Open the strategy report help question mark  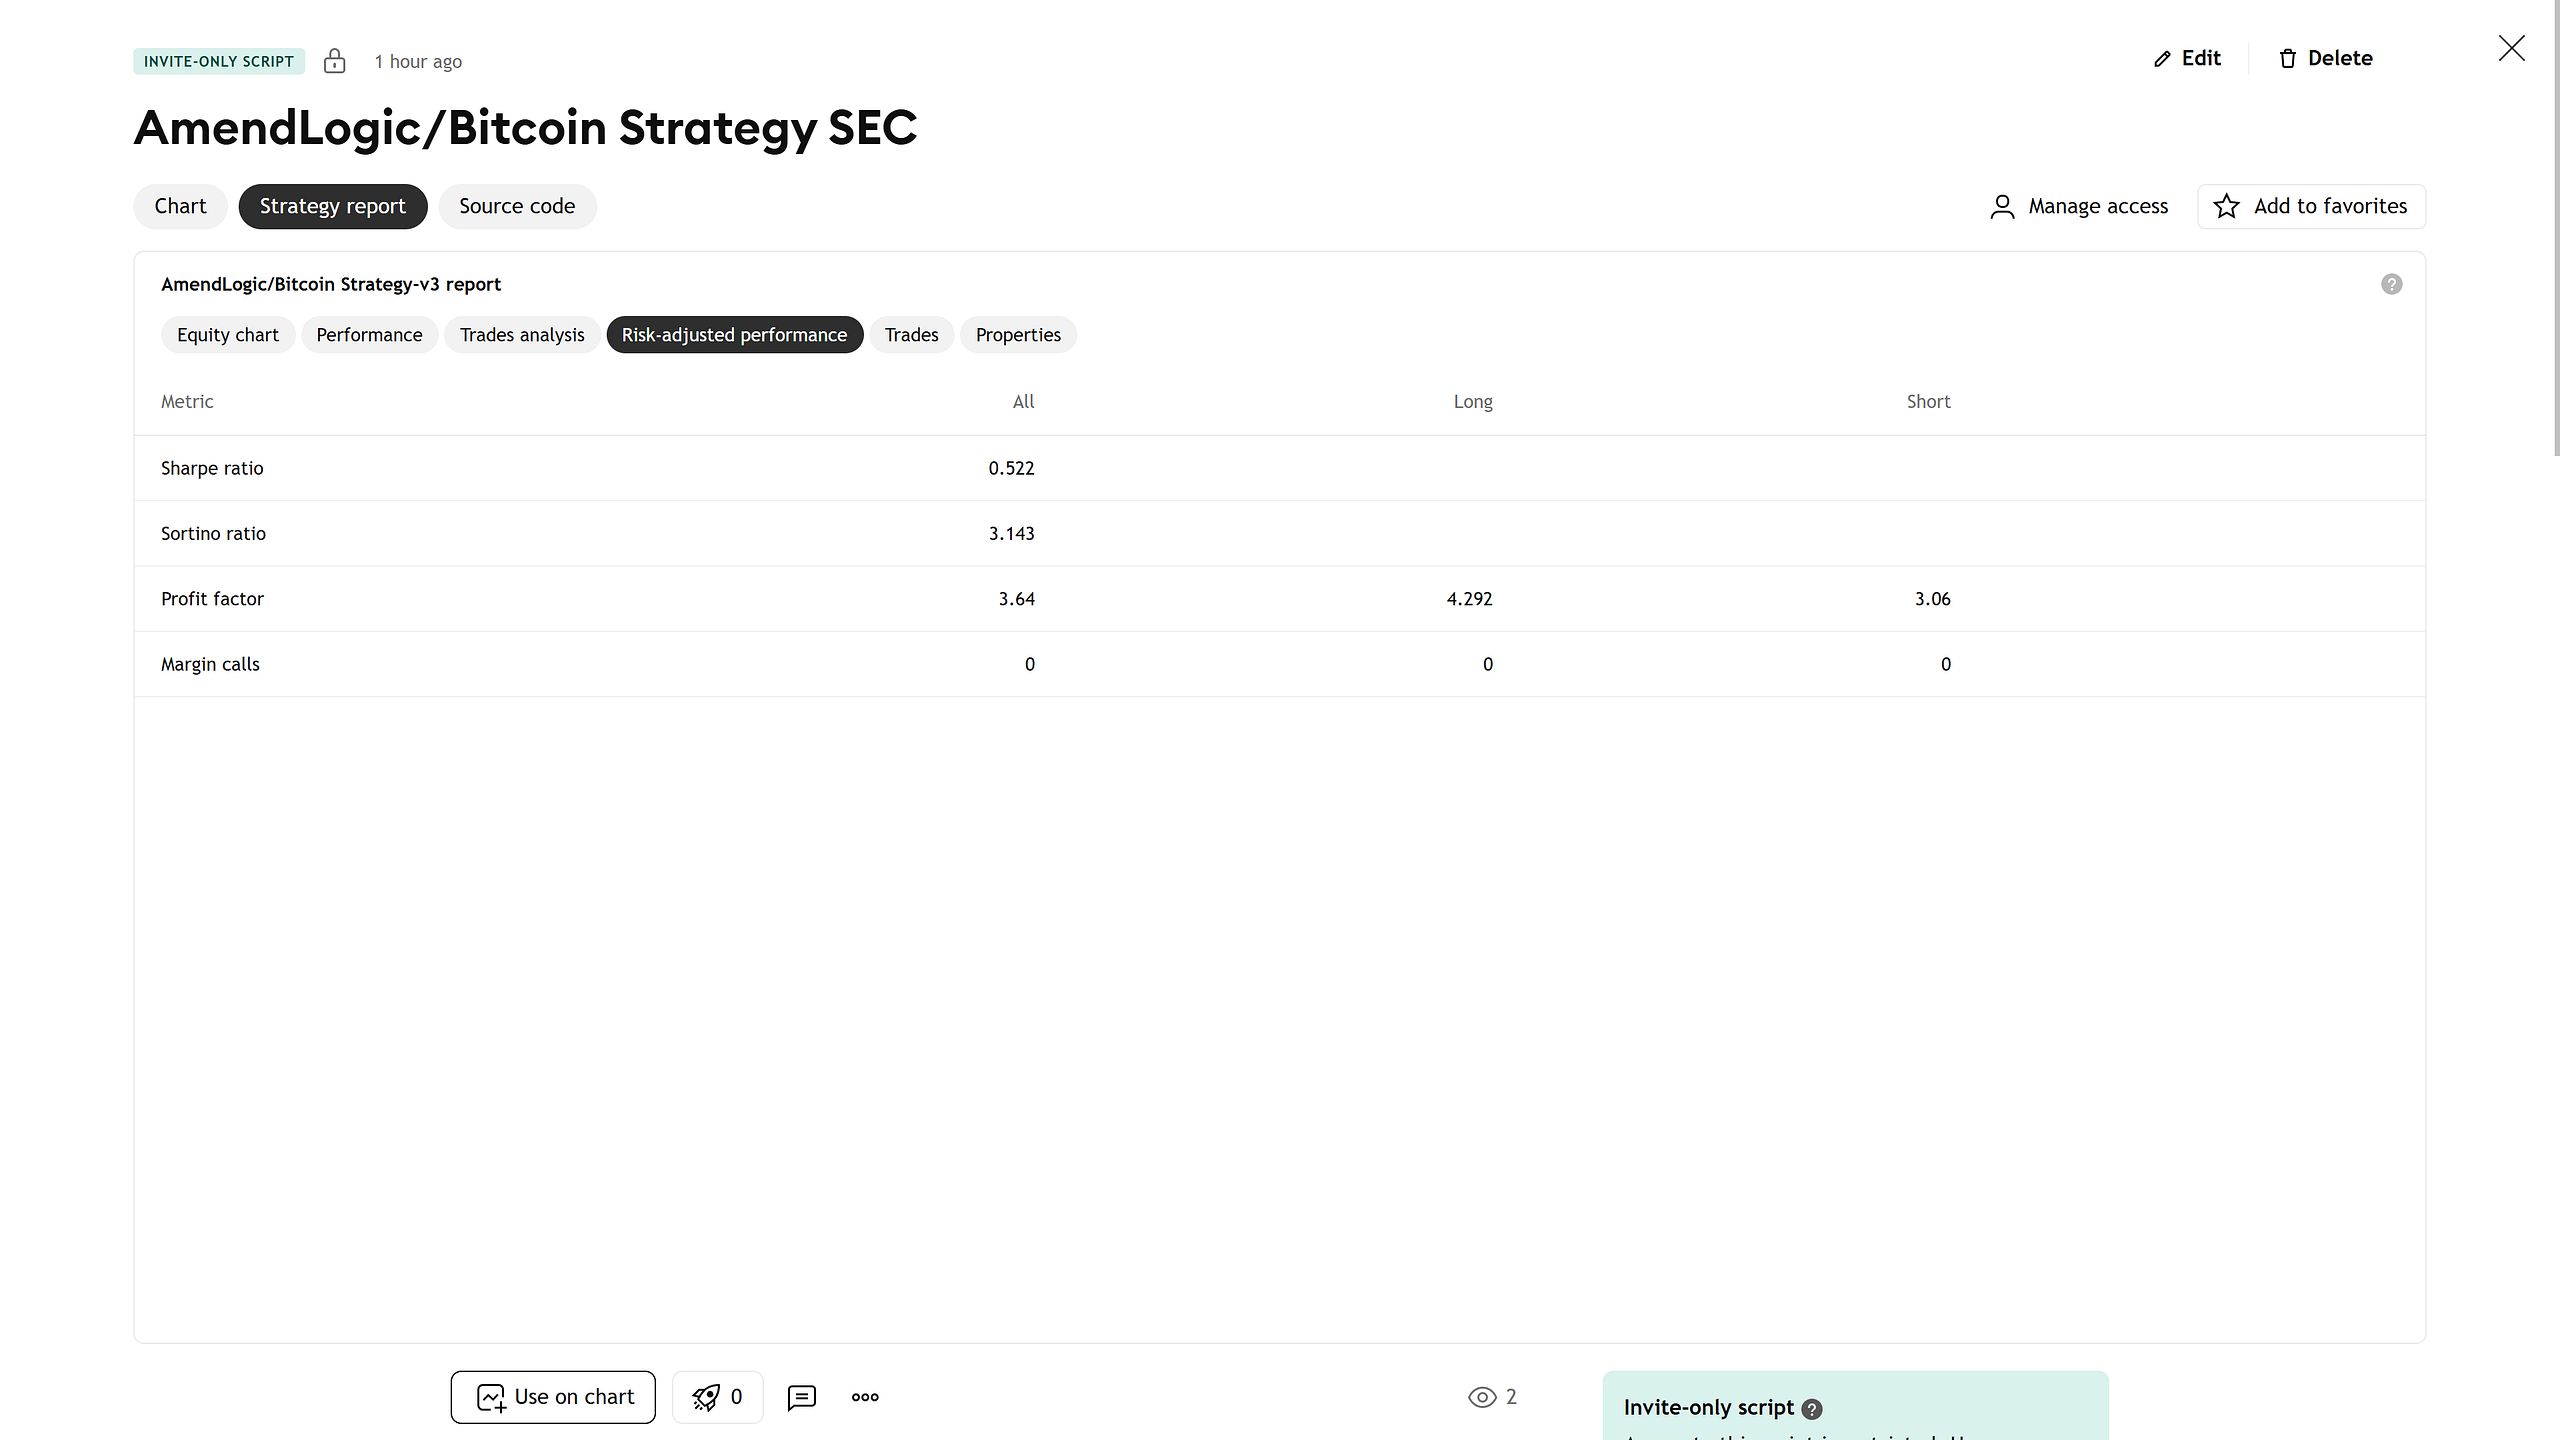2392,284
